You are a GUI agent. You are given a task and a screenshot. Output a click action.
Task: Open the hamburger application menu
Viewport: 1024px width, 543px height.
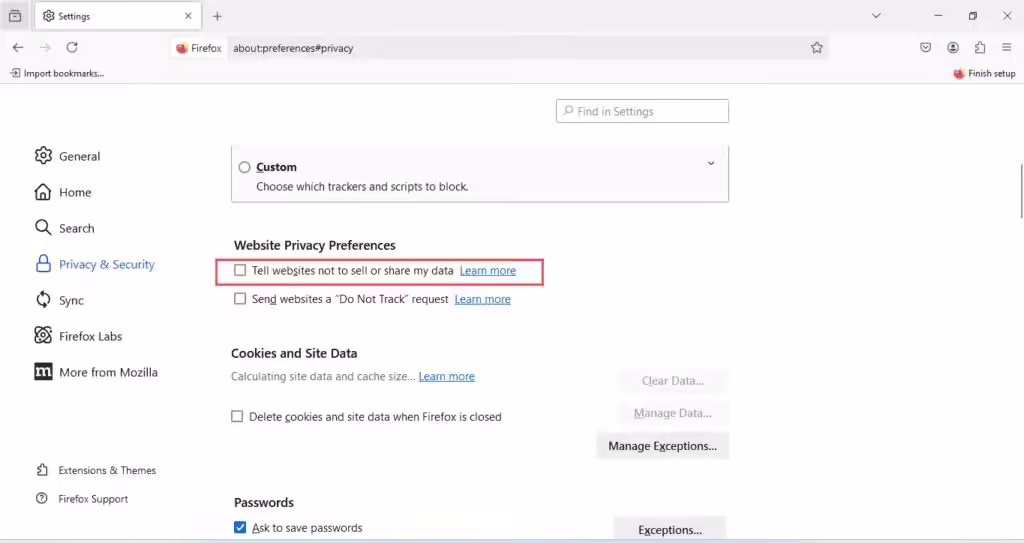(x=1006, y=48)
